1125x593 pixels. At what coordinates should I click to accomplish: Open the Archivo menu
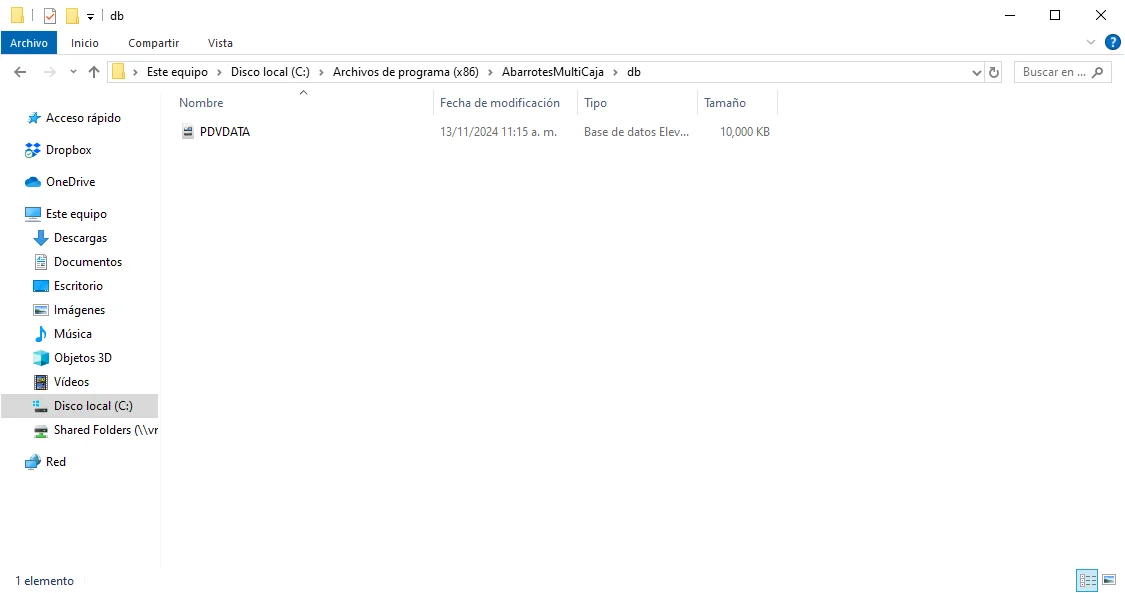[29, 43]
